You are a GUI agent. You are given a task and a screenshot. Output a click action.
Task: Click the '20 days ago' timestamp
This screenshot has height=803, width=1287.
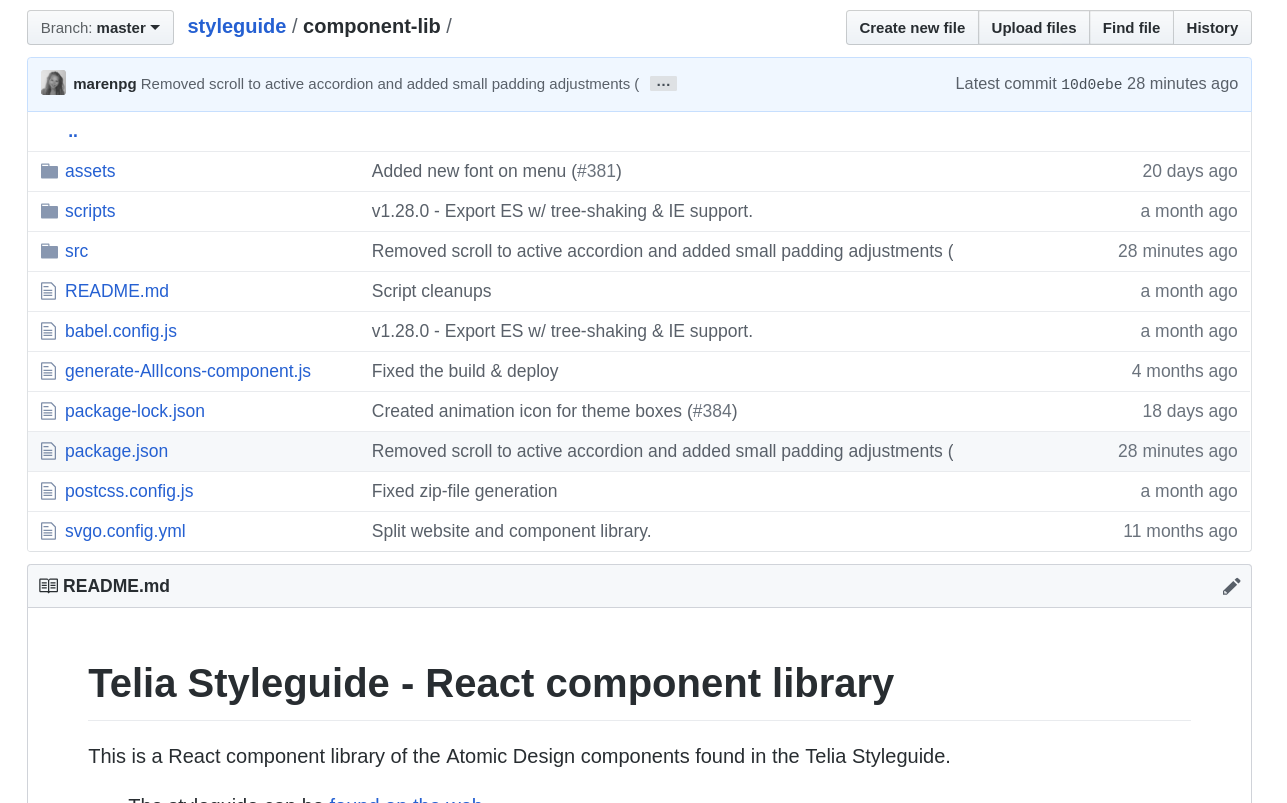(x=1190, y=171)
